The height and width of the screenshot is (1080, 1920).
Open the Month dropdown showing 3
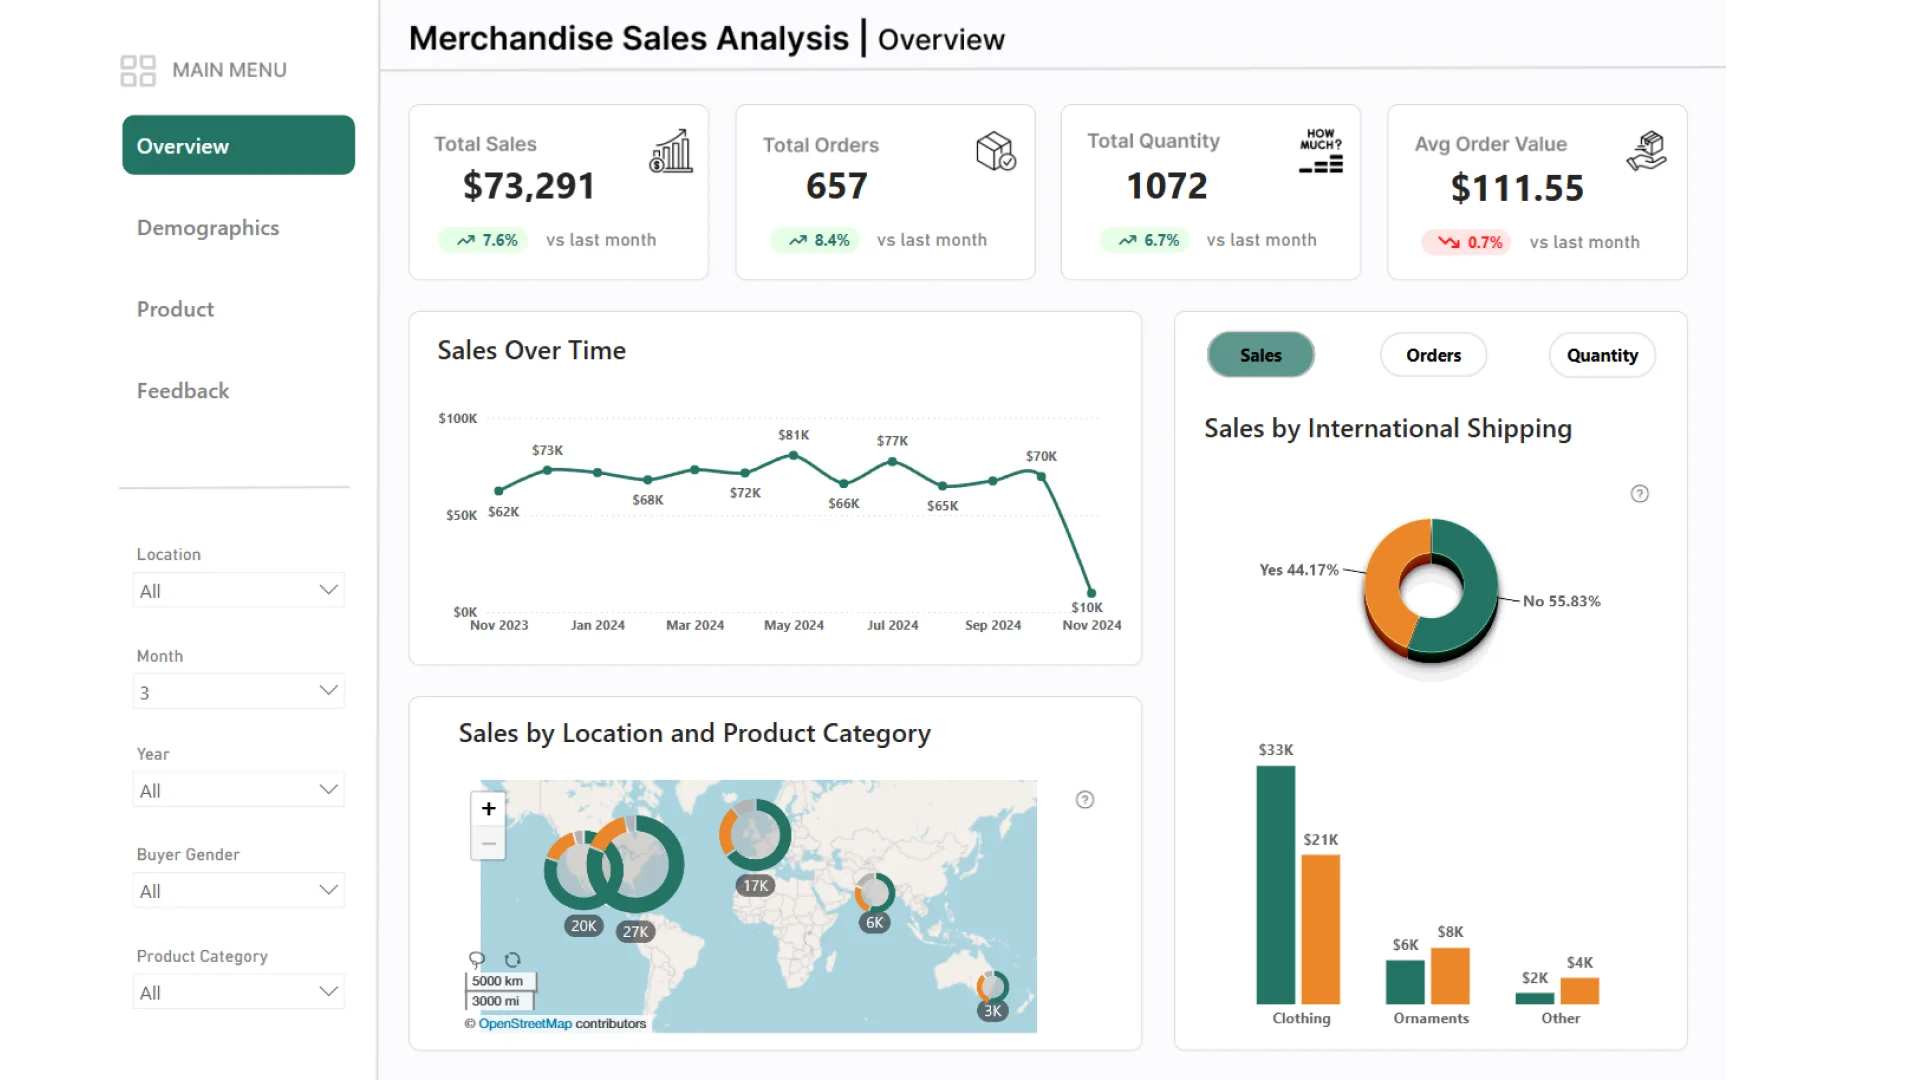tap(239, 691)
